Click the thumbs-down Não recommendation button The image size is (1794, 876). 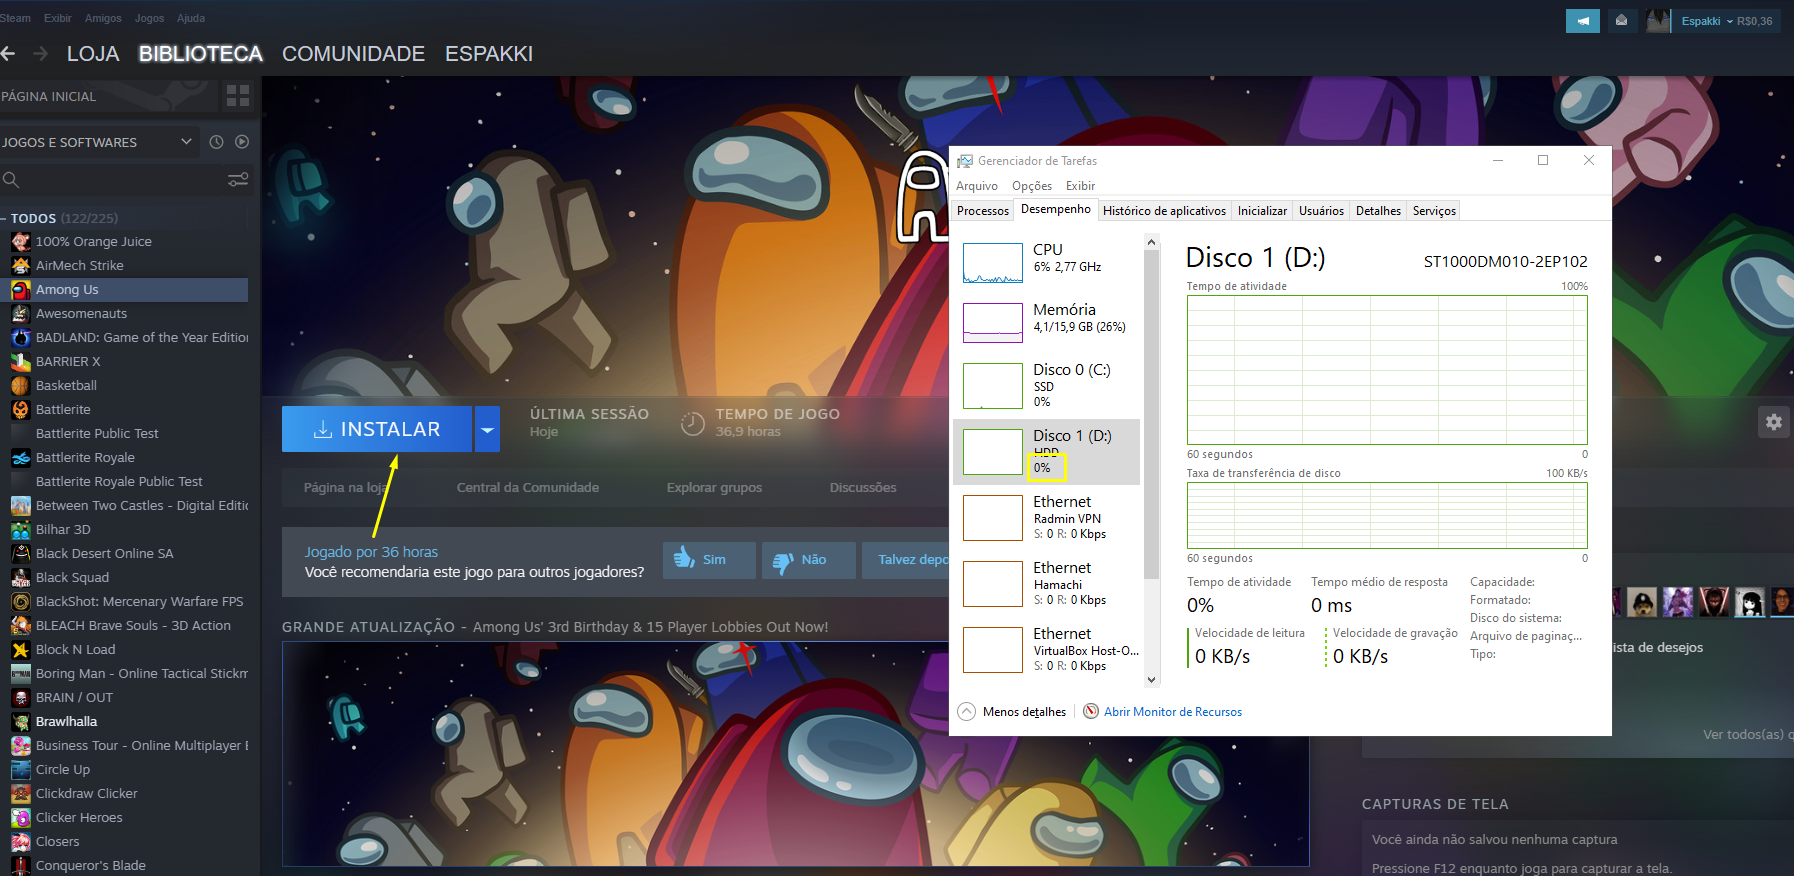(808, 560)
